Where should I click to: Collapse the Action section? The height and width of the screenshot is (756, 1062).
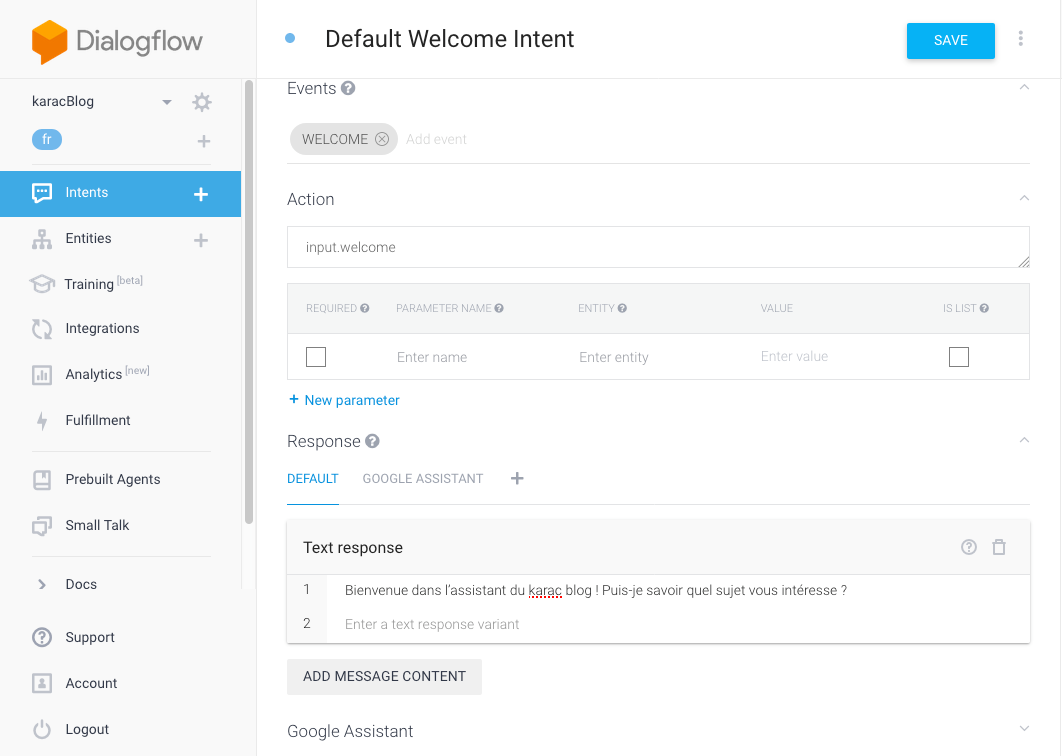[1024, 198]
